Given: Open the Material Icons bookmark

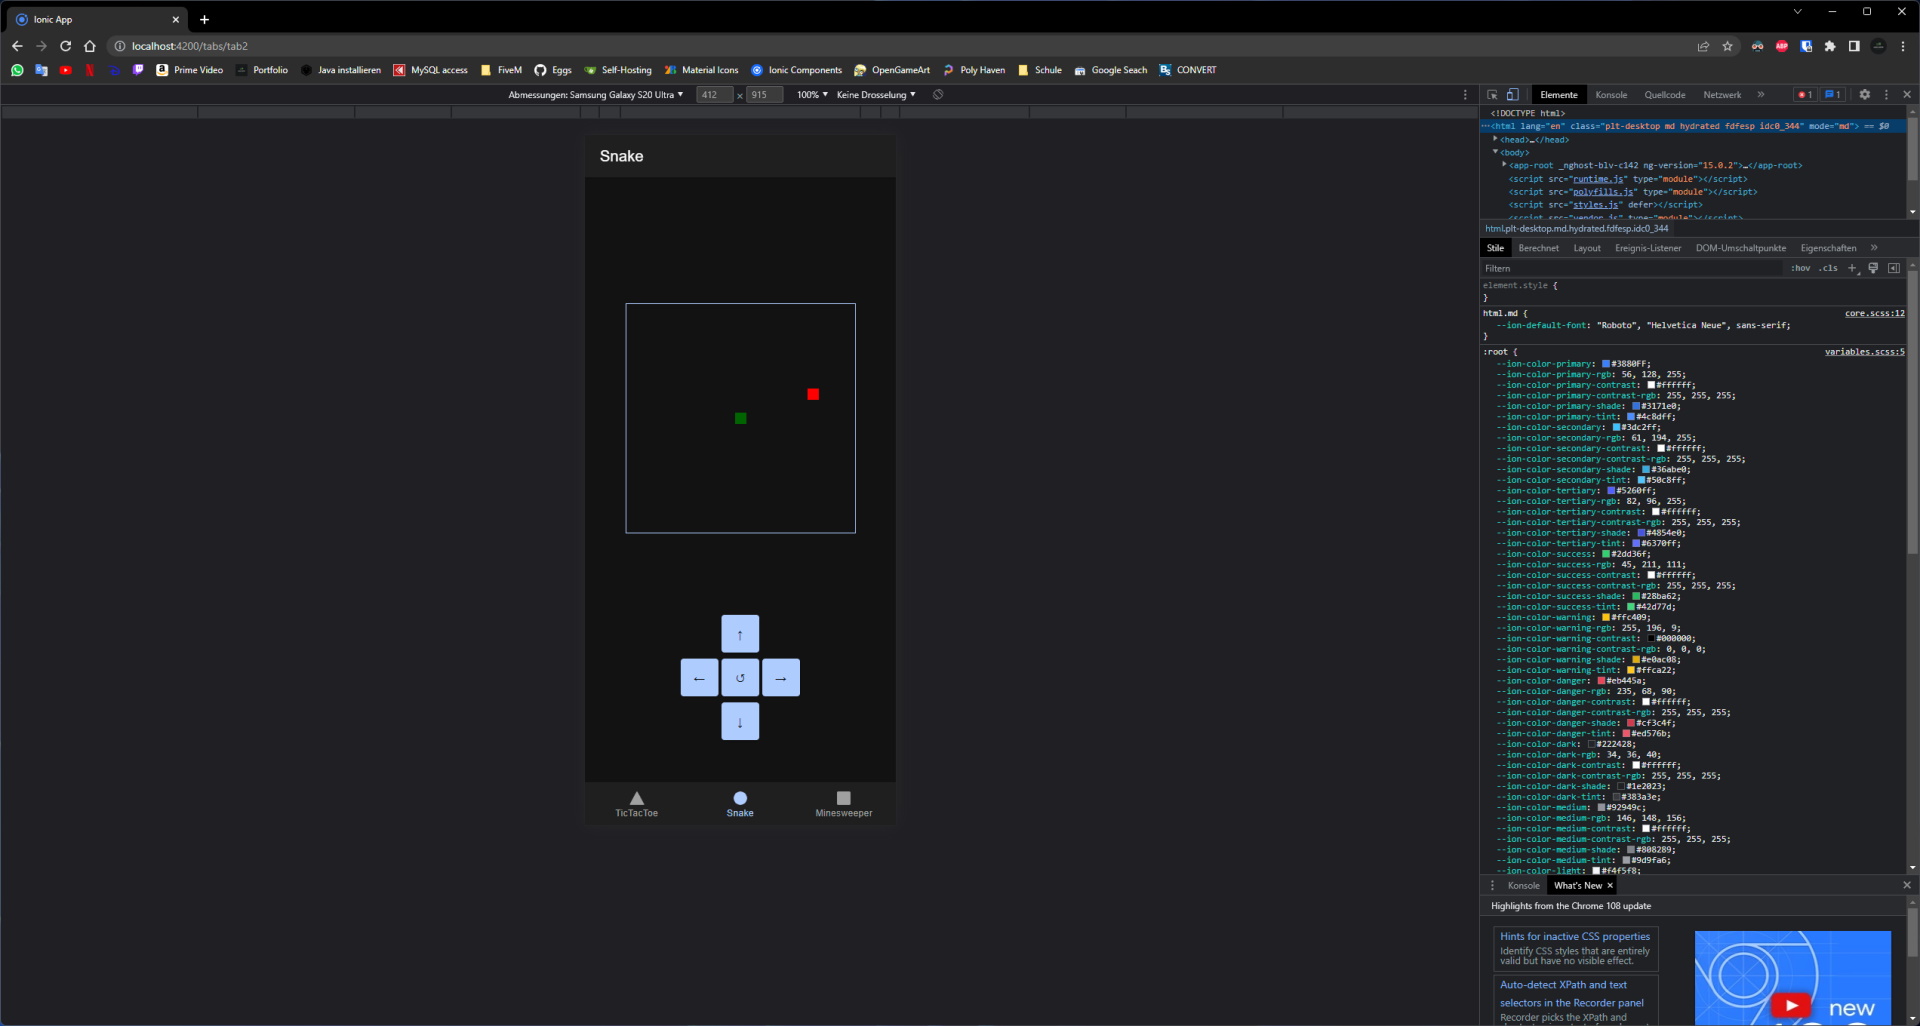Looking at the screenshot, I should coord(701,70).
